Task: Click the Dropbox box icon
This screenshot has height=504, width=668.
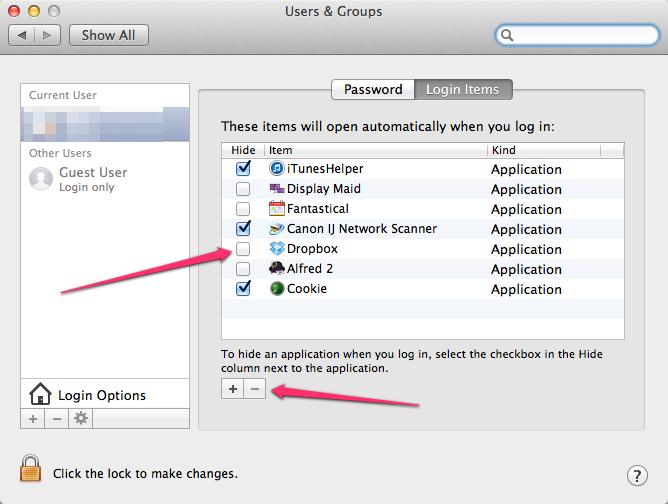Action: [x=276, y=248]
